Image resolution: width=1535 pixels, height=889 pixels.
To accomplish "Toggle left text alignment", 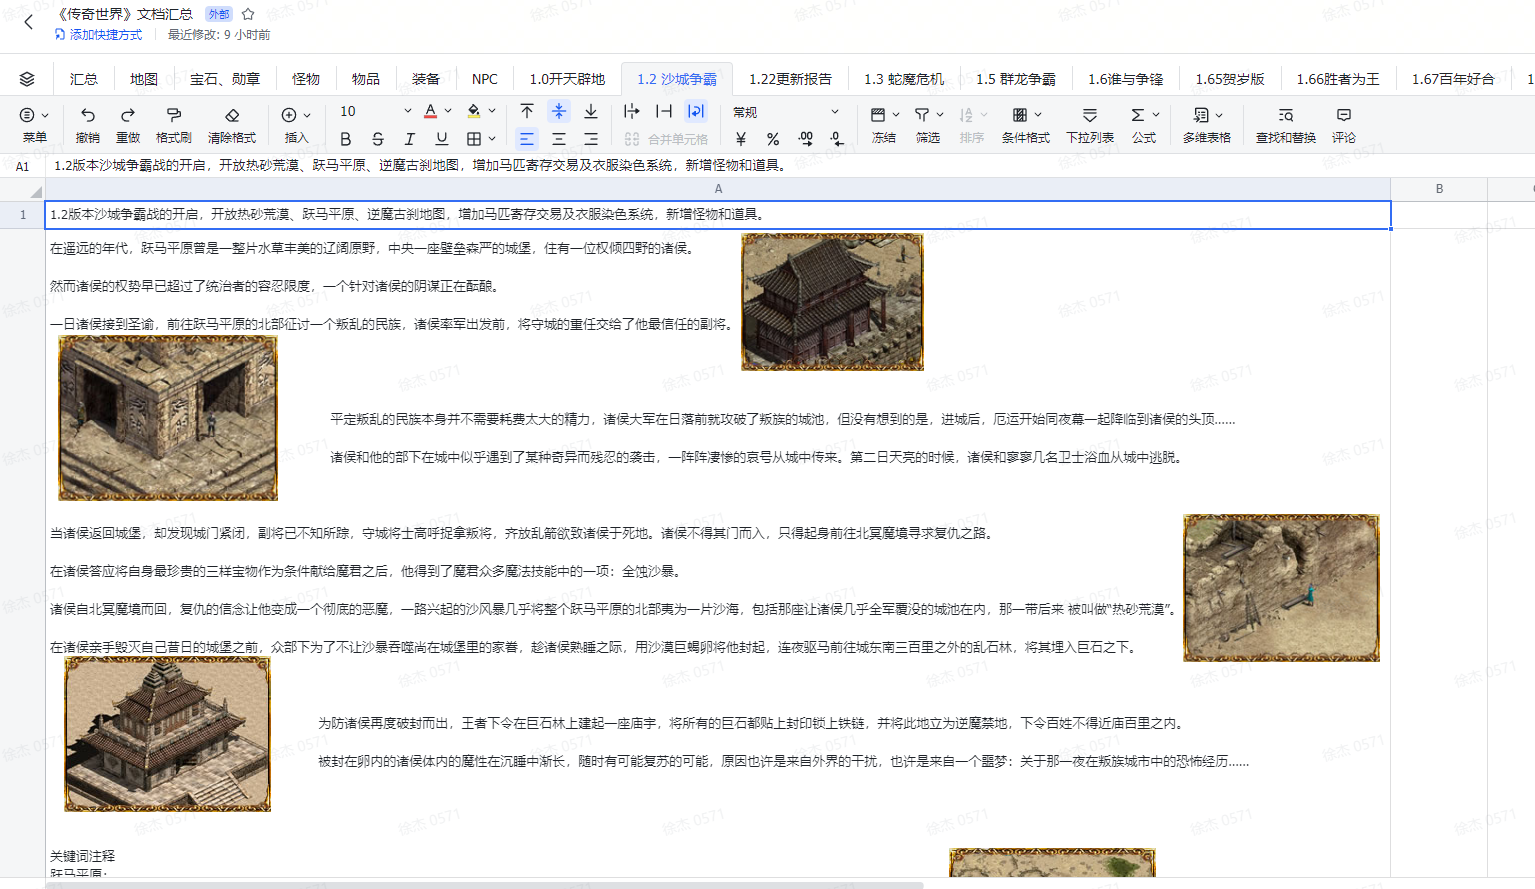I will (x=527, y=139).
